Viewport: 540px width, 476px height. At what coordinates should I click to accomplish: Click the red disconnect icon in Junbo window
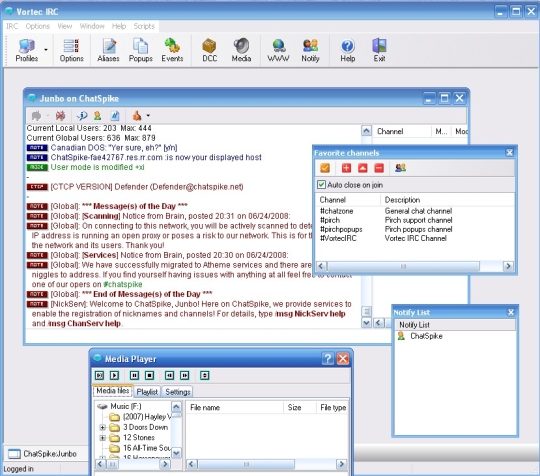61,116
